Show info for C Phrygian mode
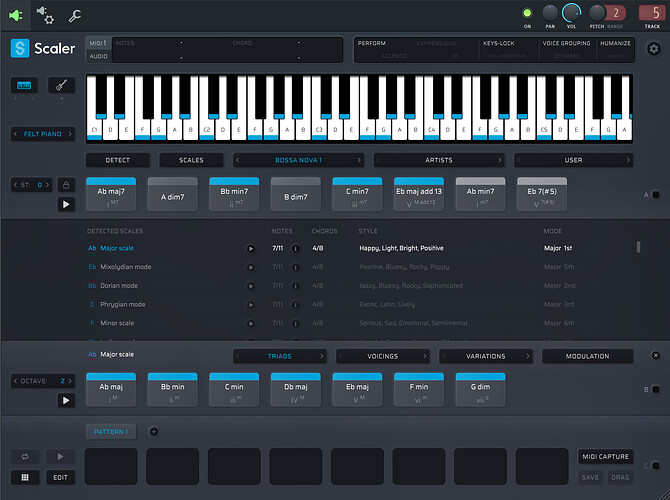670x500 pixels. tap(295, 305)
